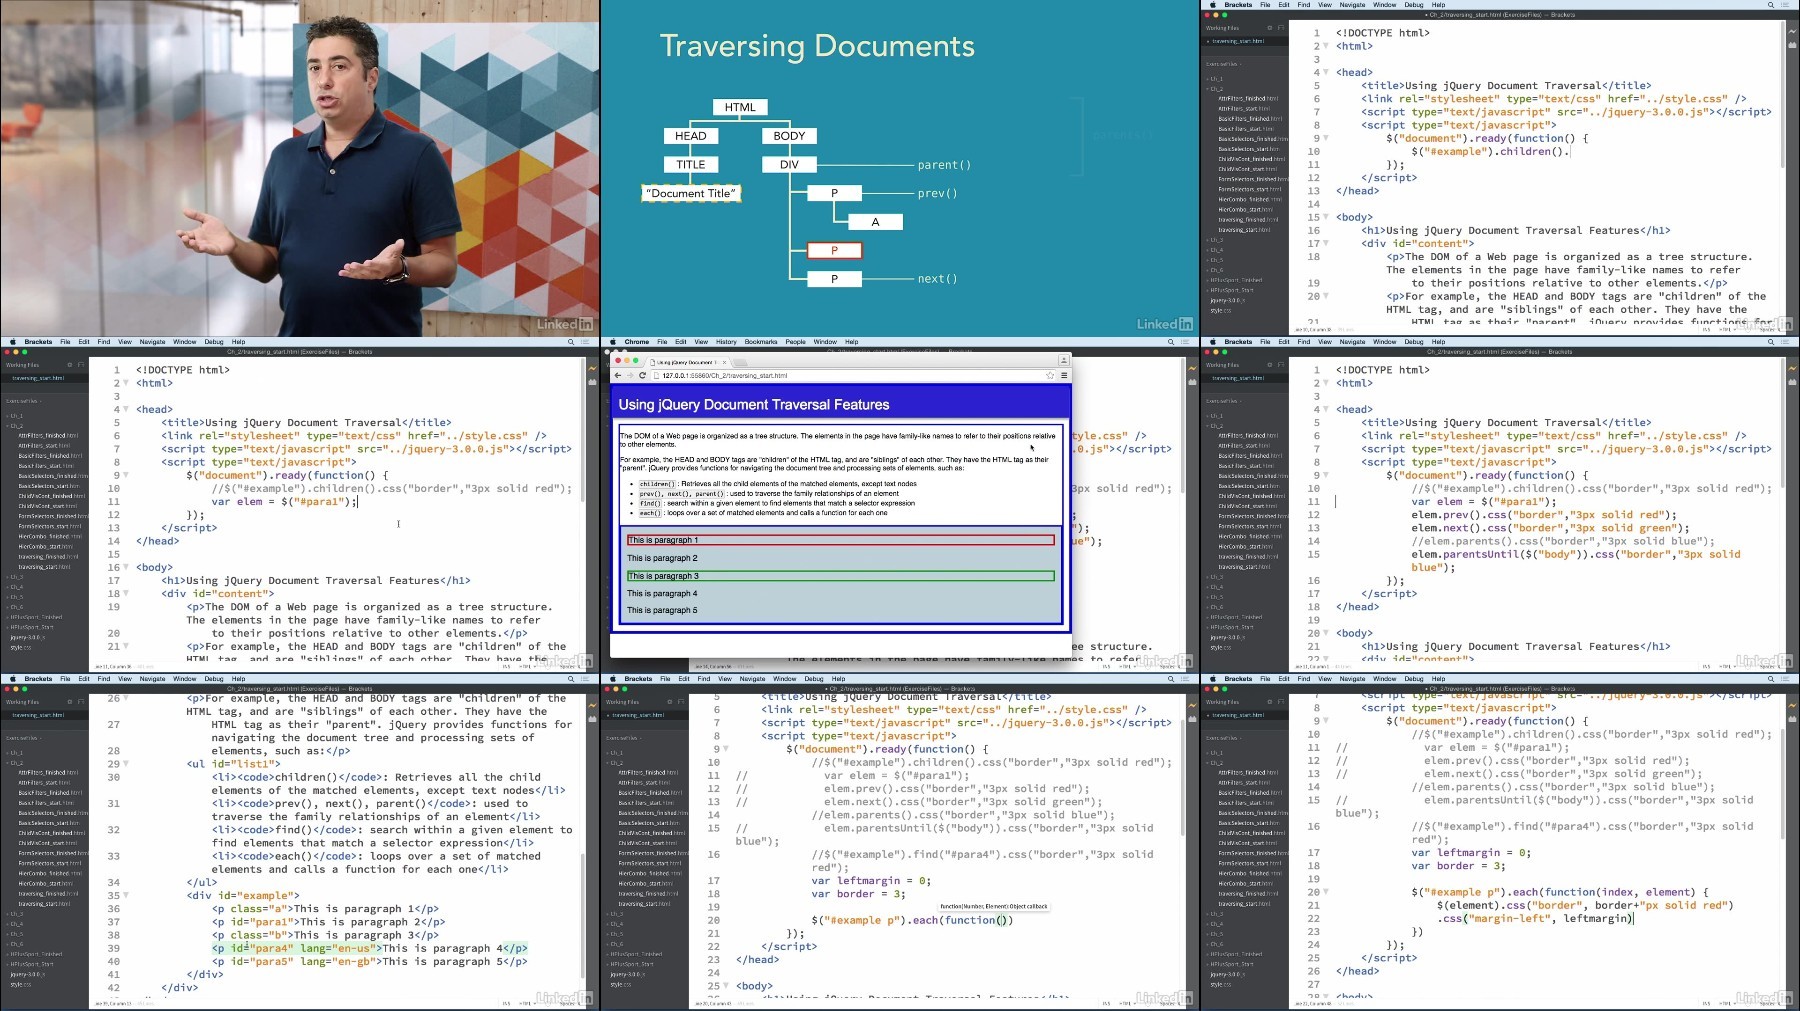Start Live Preview in the middle-left Brackets frame
The height and width of the screenshot is (1011, 1800).
[592, 367]
